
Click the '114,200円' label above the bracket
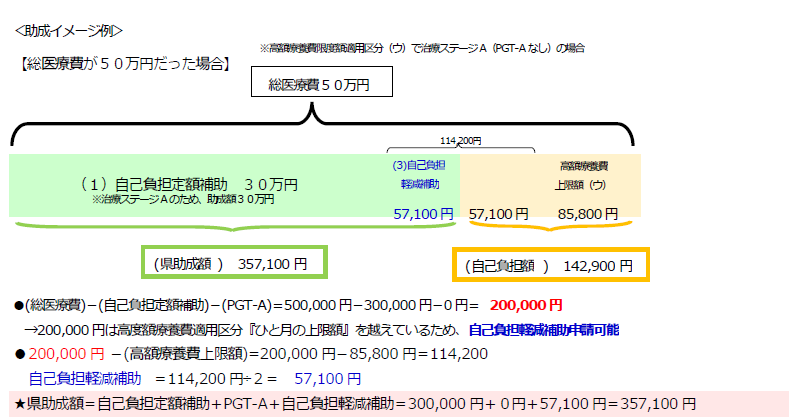point(461,141)
